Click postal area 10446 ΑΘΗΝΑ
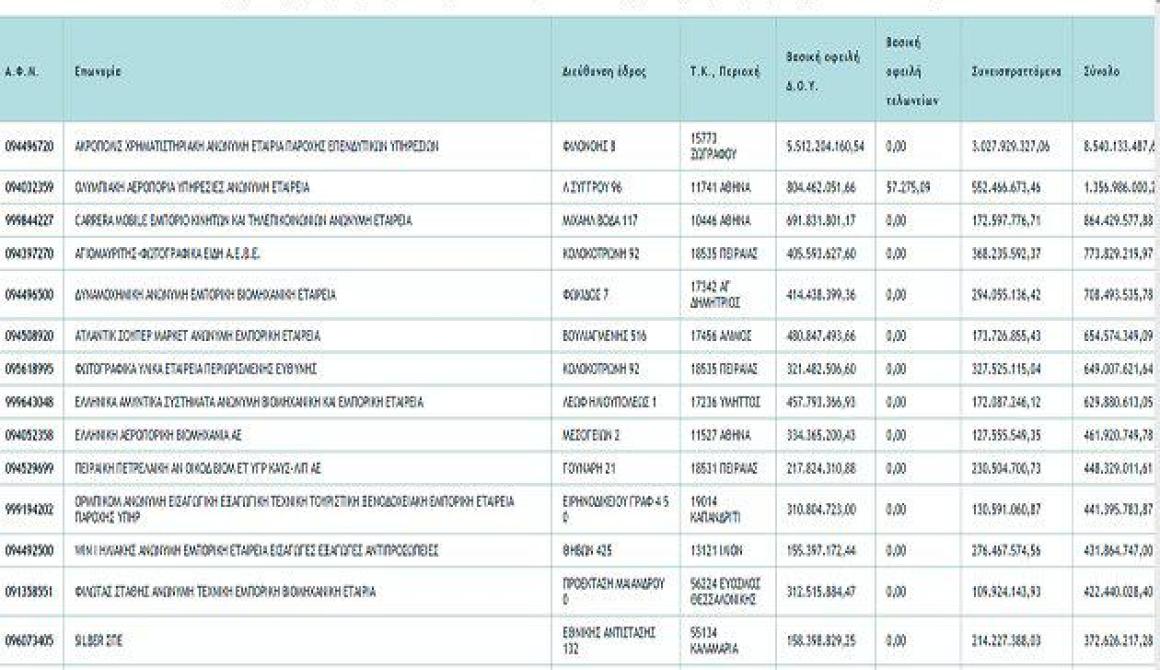The image size is (1160, 670). [x=721, y=220]
